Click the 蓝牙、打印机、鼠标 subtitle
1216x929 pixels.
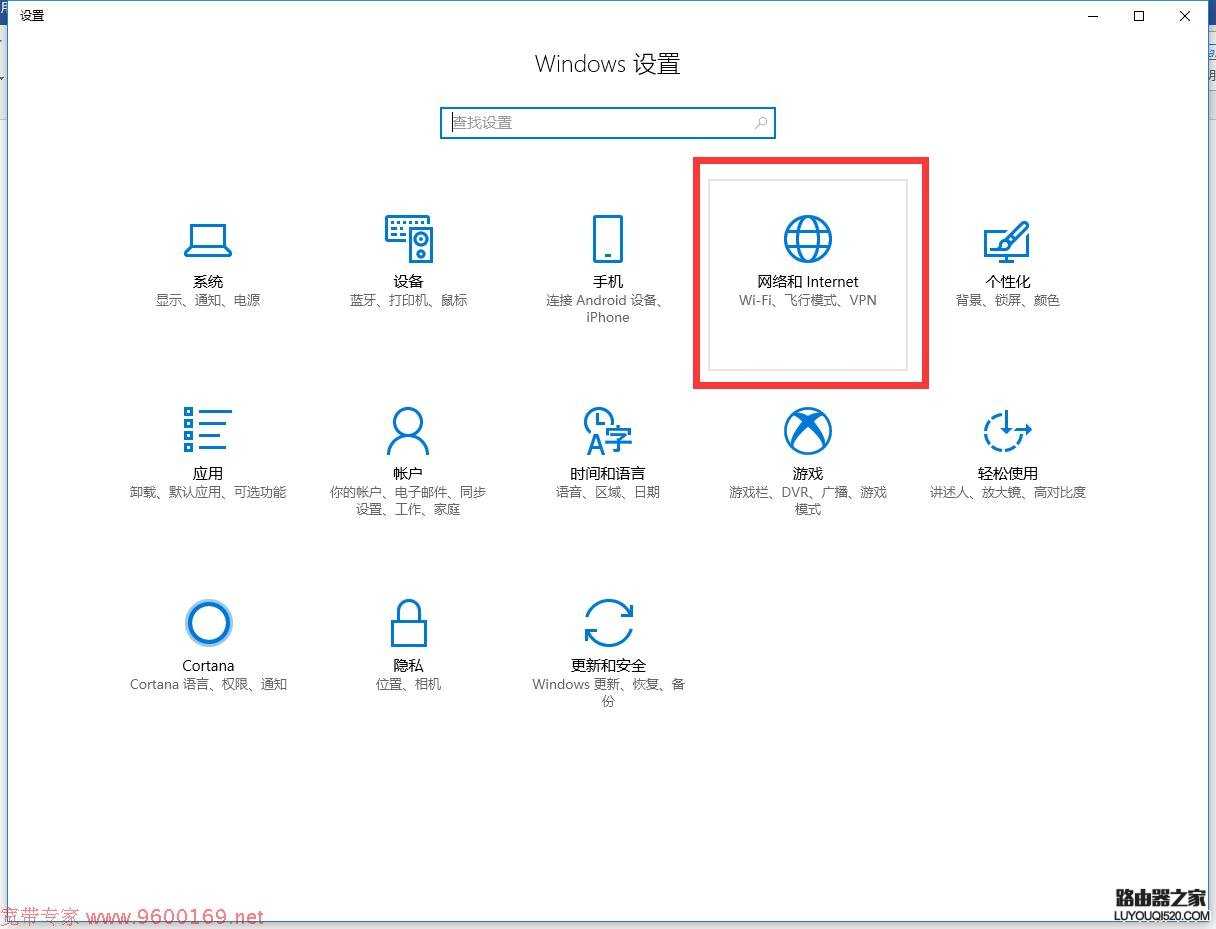coord(408,299)
